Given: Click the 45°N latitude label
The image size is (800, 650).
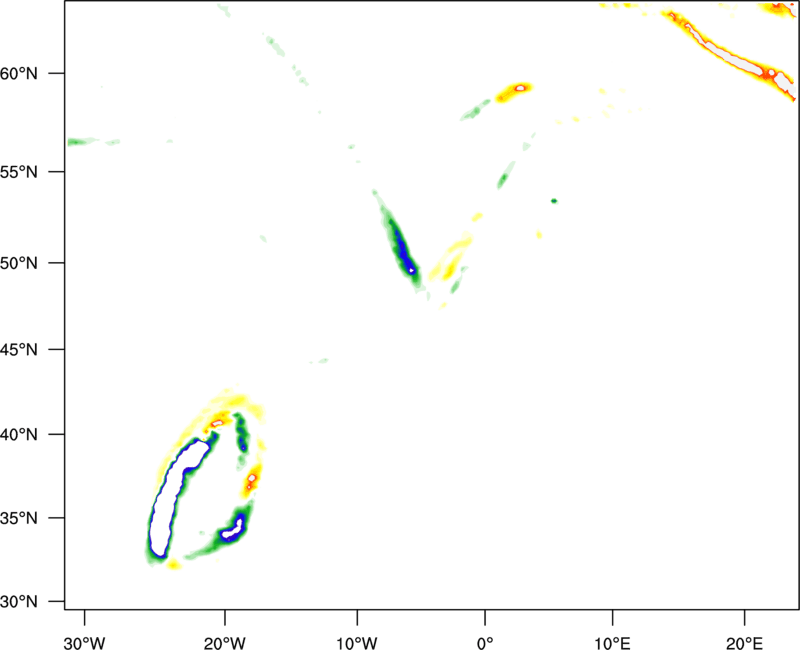Looking at the screenshot, I should [x=19, y=350].
